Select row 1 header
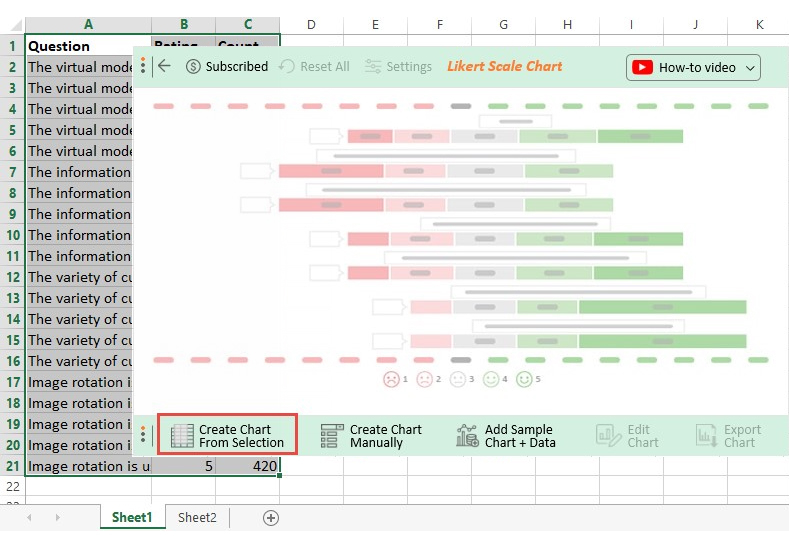Screen dimensions: 789x548 tap(12, 46)
